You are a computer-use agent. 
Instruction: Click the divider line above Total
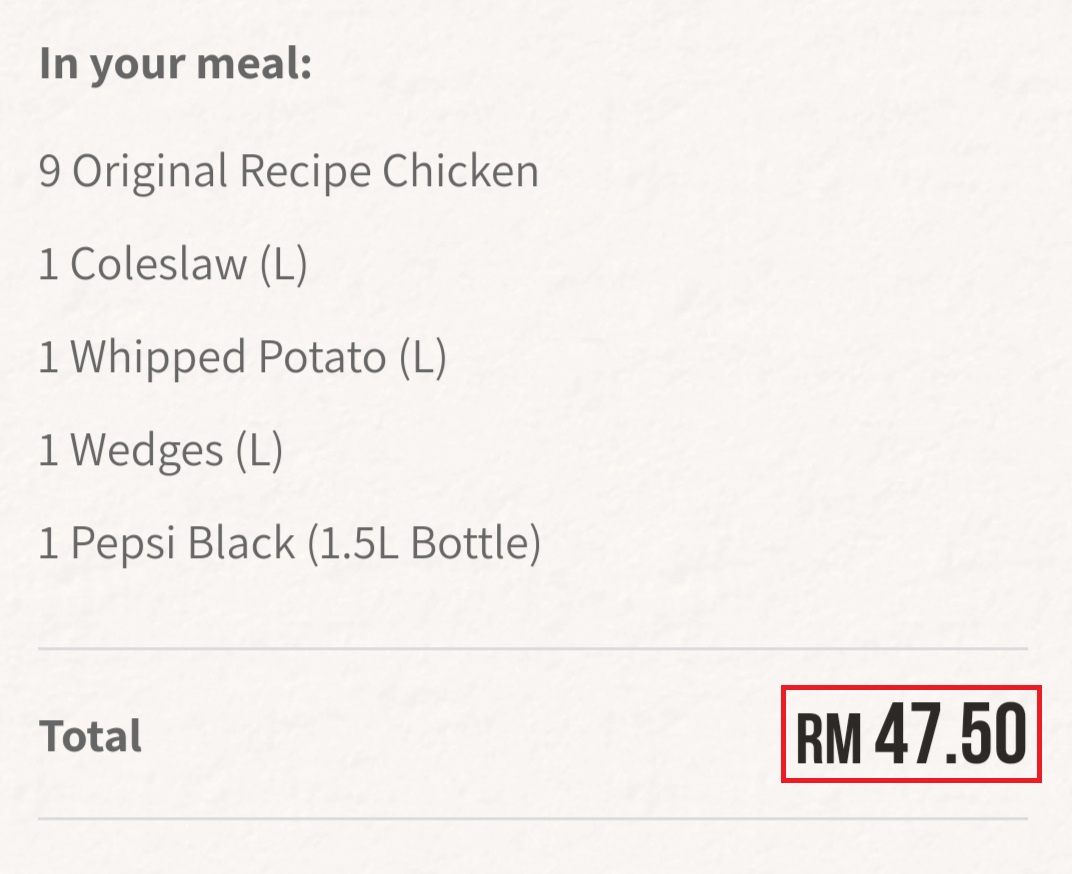click(x=532, y=649)
